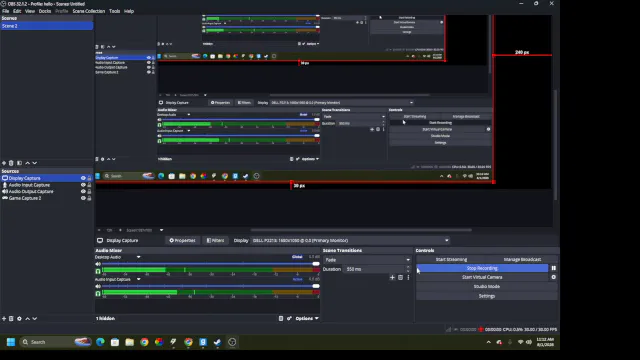Expand the Fade transition dropdown
Viewport: 640px width, 360px height.
pos(367,260)
